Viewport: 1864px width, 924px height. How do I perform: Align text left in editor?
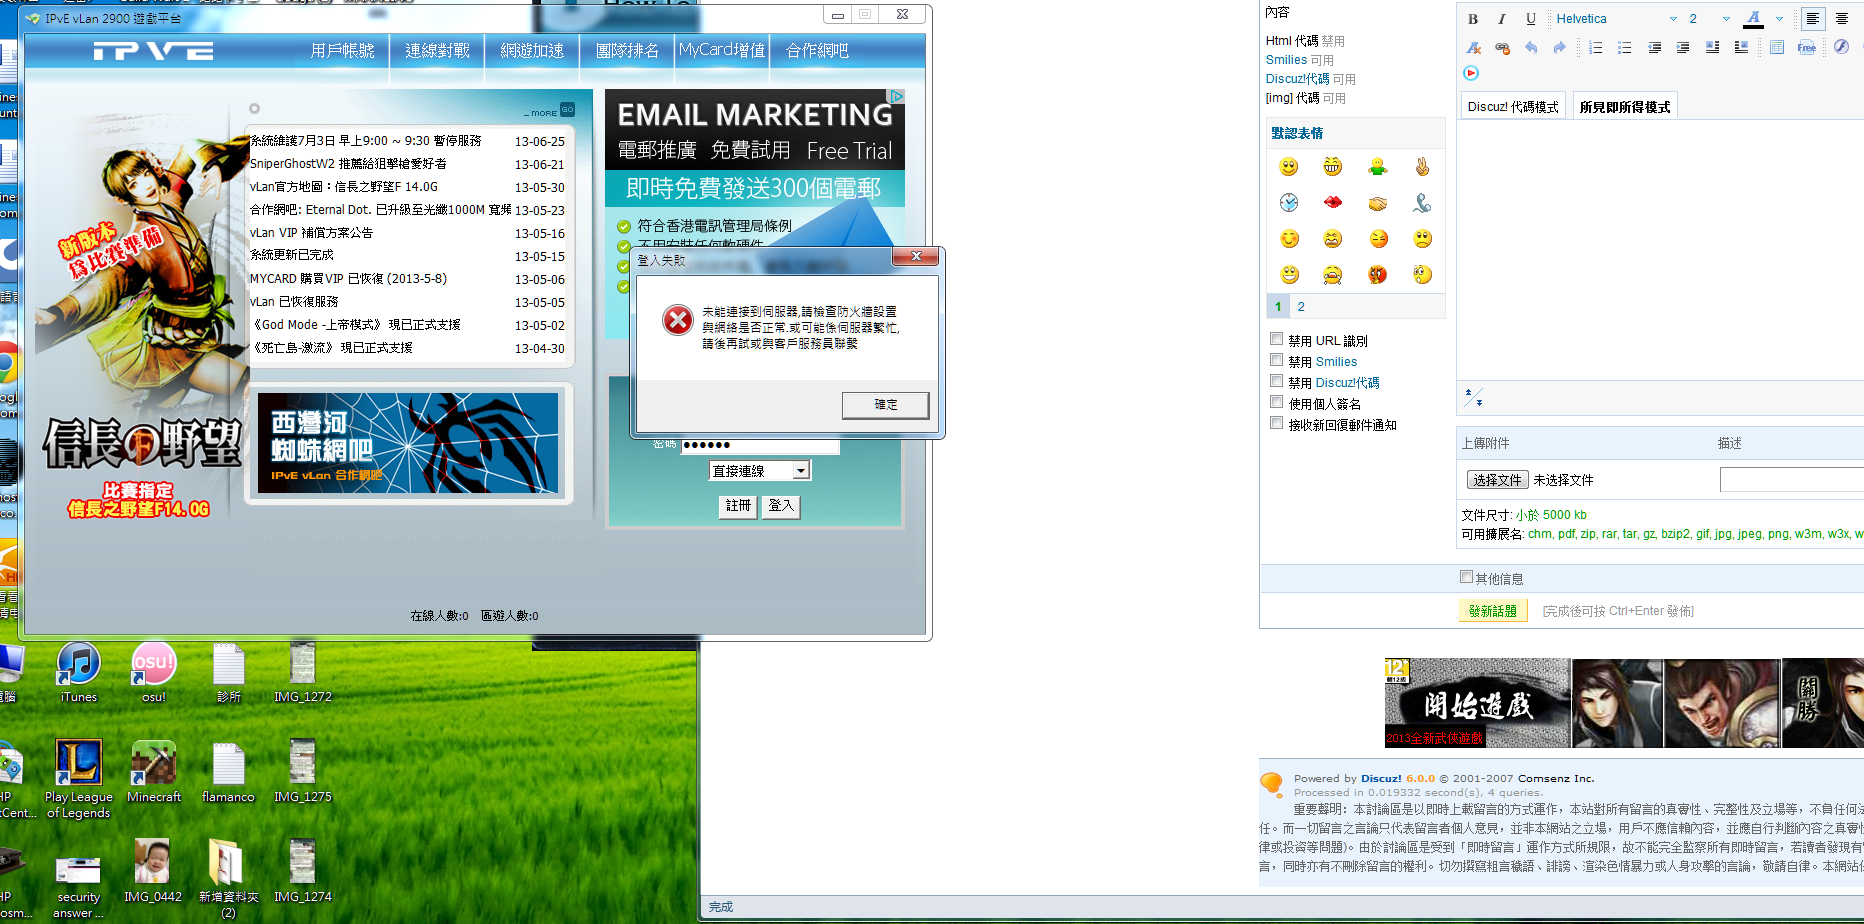pyautogui.click(x=1812, y=19)
